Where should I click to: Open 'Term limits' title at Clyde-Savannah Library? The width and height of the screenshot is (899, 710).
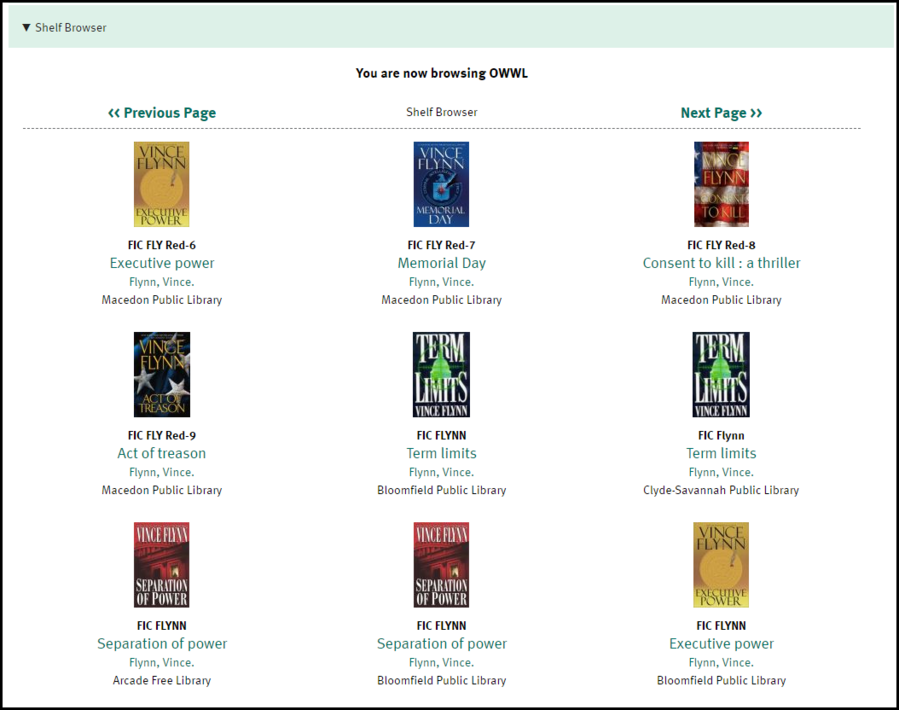[721, 454]
